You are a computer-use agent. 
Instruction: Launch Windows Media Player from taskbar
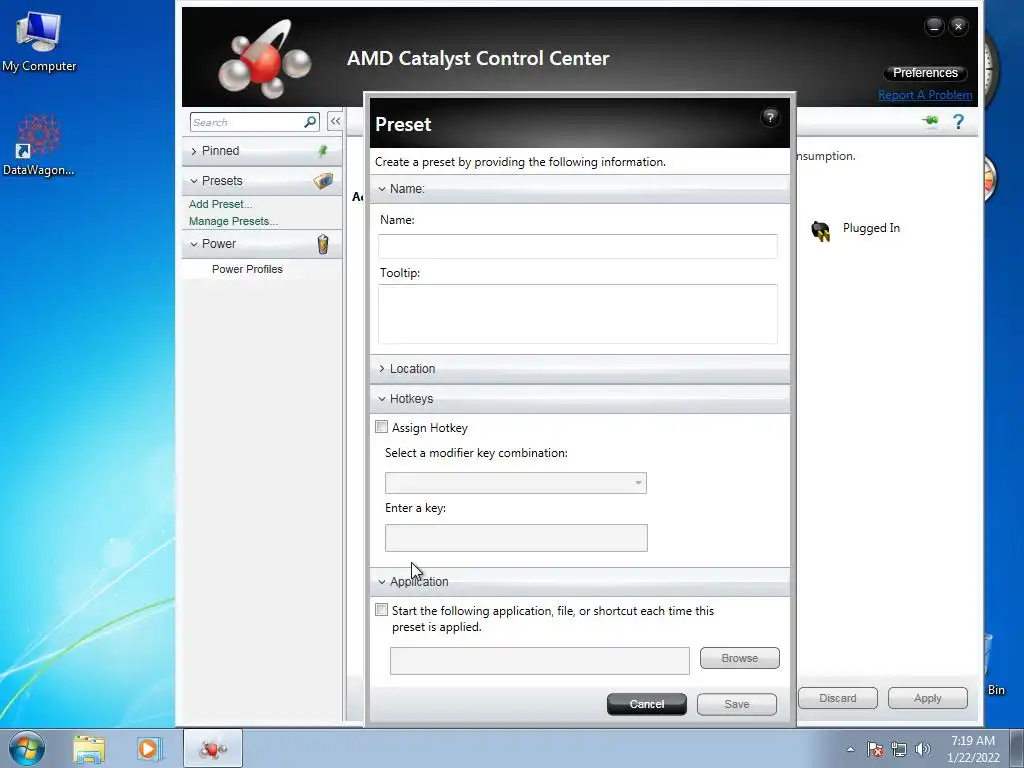(x=148, y=748)
